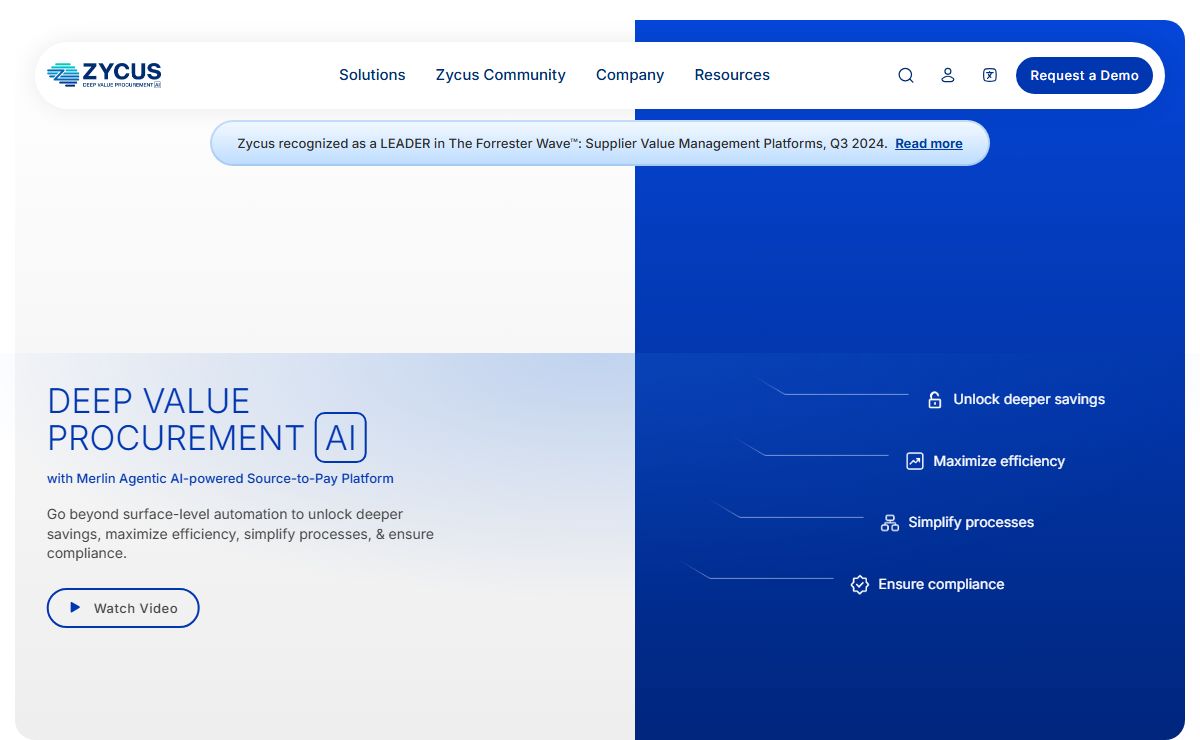Click the play triangle in Watch Video
1200x740 pixels.
[75, 607]
